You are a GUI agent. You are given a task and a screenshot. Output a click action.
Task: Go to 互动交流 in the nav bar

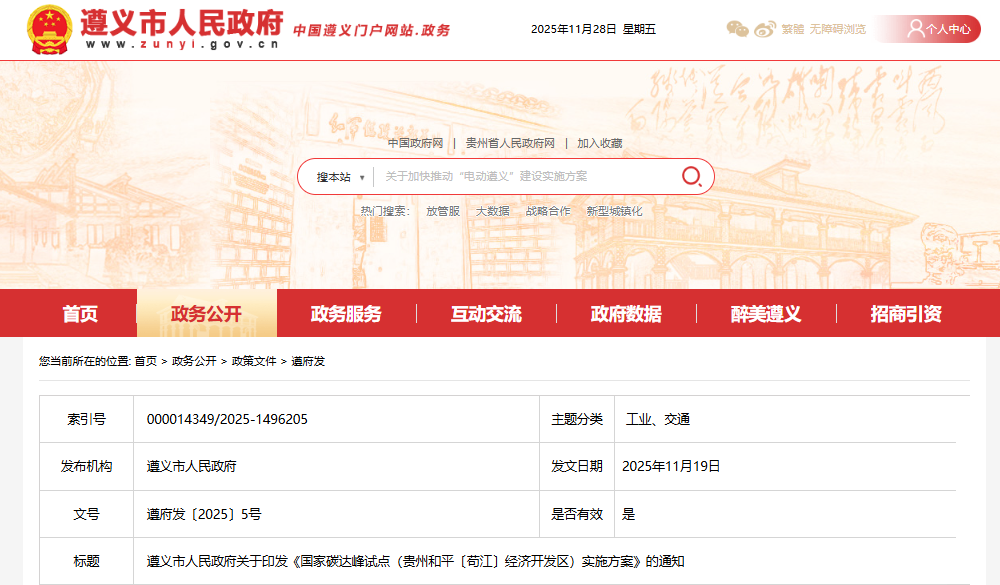486,314
